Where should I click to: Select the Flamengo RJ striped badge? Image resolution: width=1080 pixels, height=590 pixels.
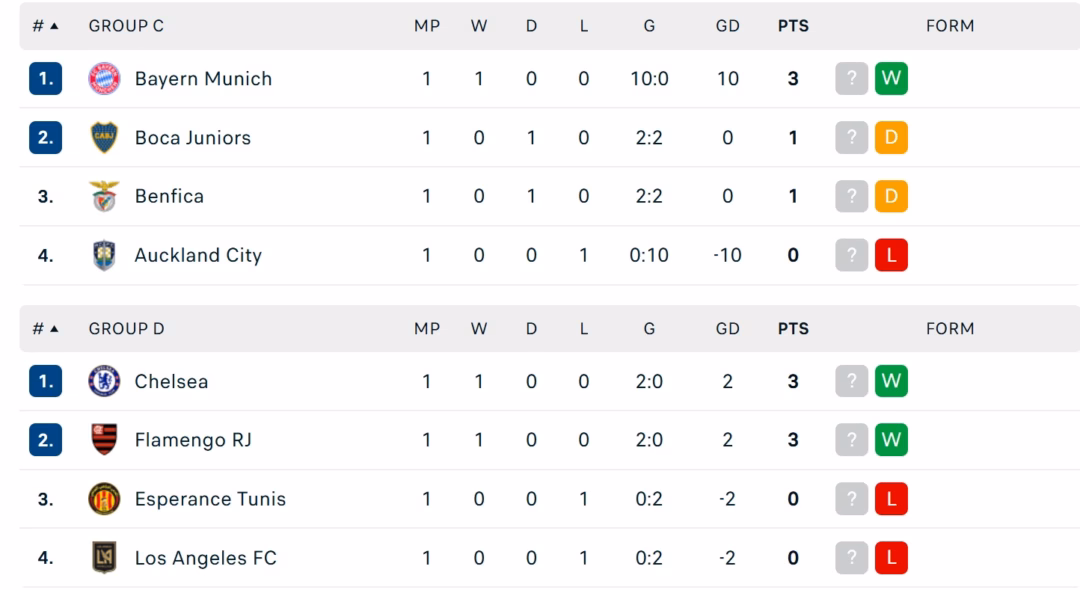coord(104,439)
